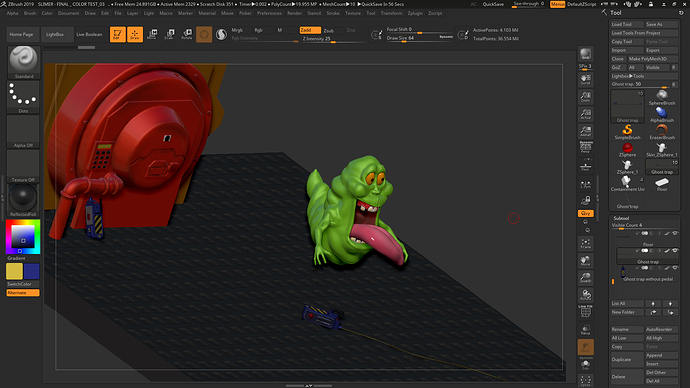The image size is (690, 388).
Task: Click the QuickSave button
Action: point(493,4)
